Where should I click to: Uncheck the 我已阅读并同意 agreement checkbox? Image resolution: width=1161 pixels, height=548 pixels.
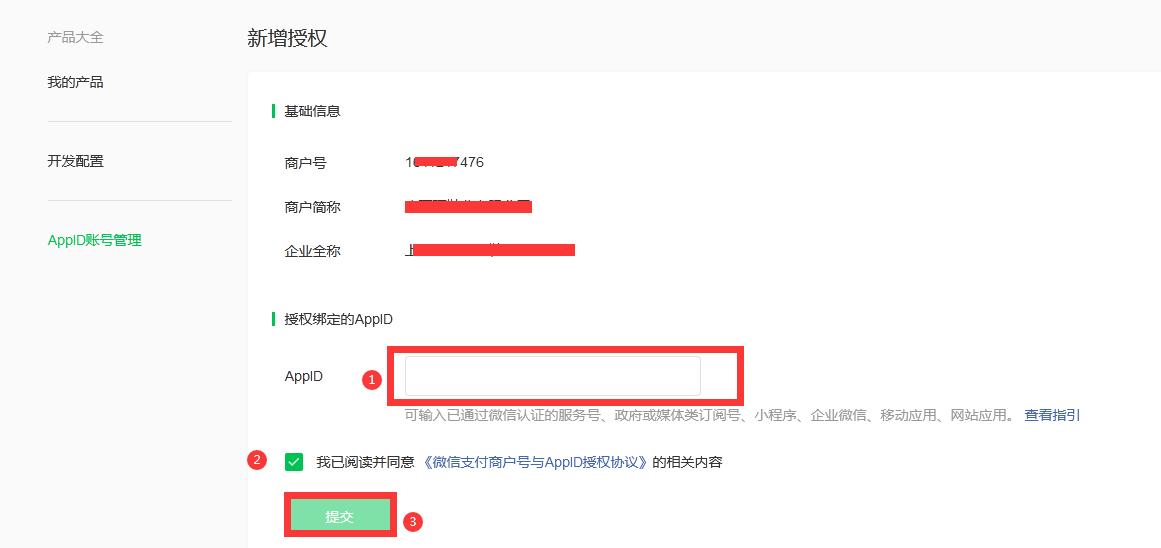coord(294,461)
